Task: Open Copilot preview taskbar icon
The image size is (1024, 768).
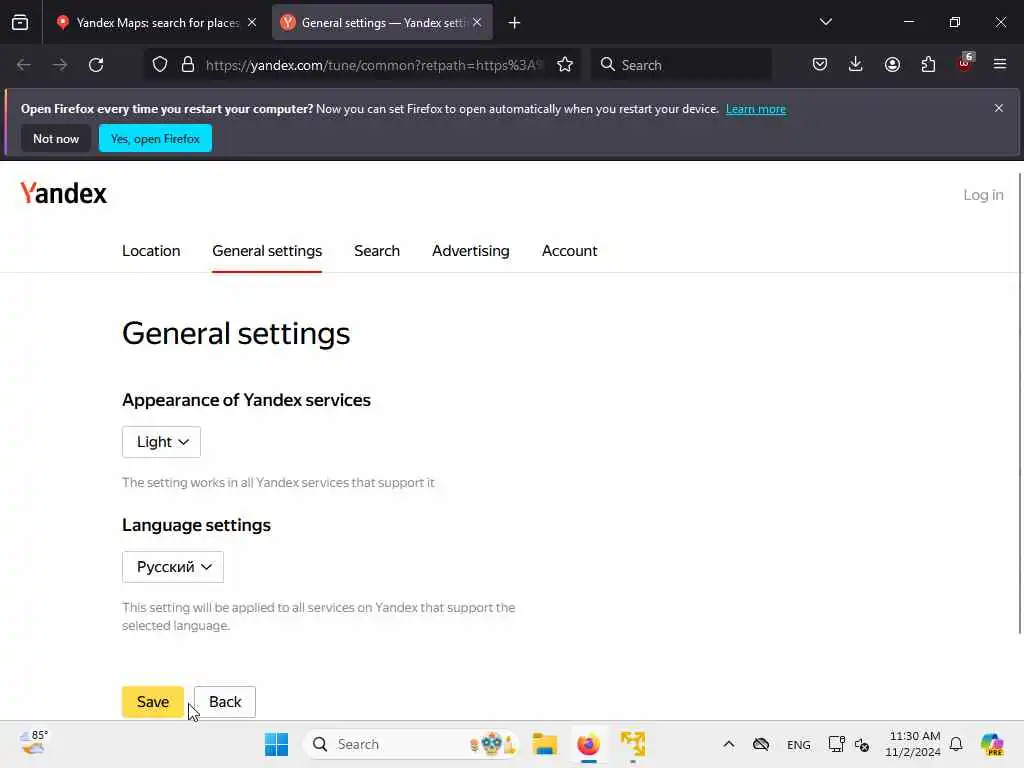Action: click(992, 744)
